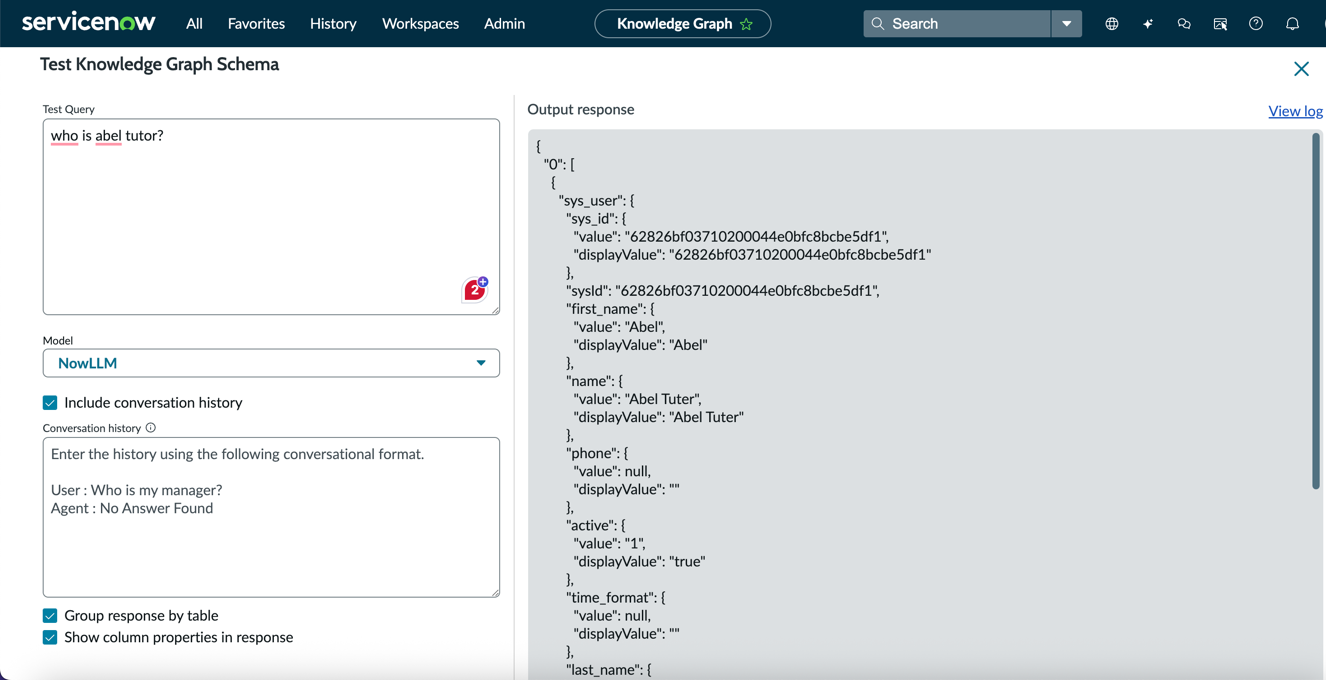Image resolution: width=1326 pixels, height=680 pixels.
Task: Open the Favorites menu
Action: 256,23
